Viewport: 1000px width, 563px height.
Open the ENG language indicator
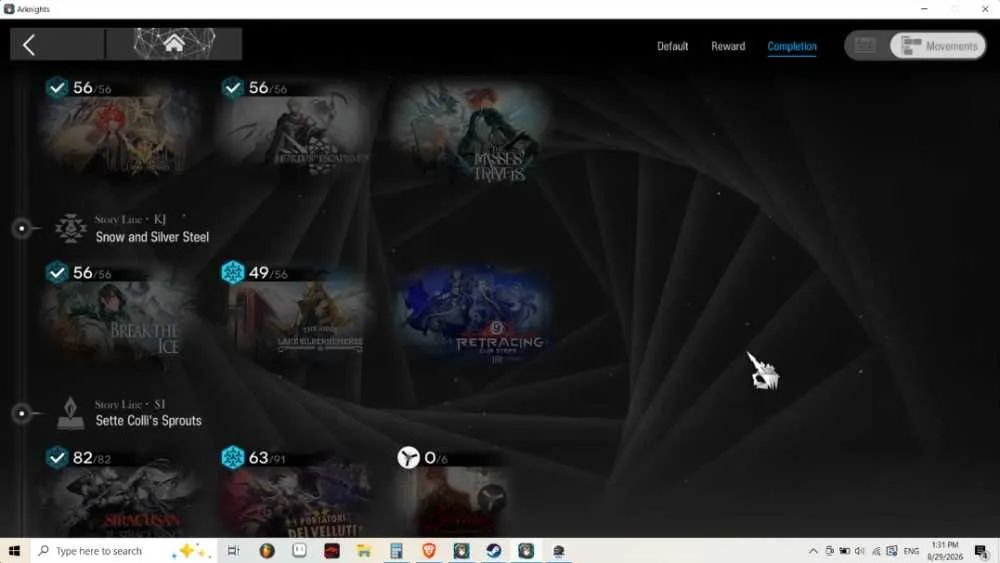coord(911,551)
